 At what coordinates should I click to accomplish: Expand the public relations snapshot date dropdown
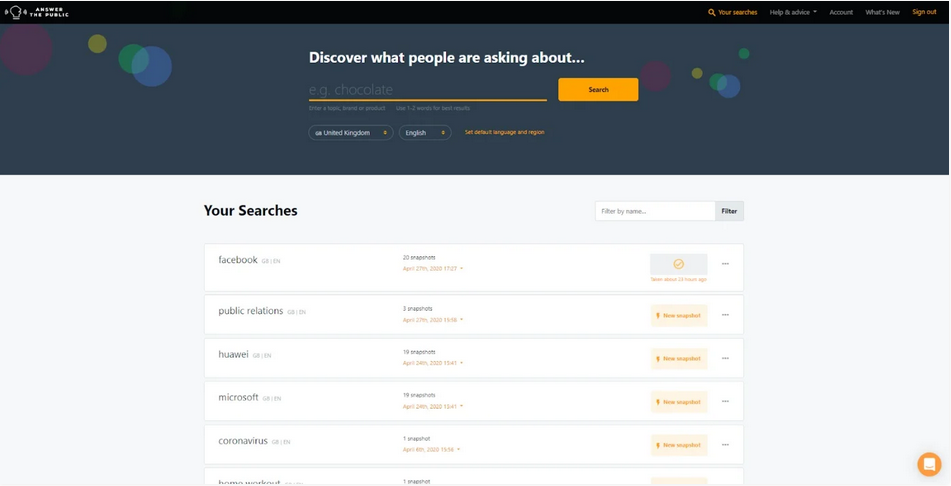[432, 320]
